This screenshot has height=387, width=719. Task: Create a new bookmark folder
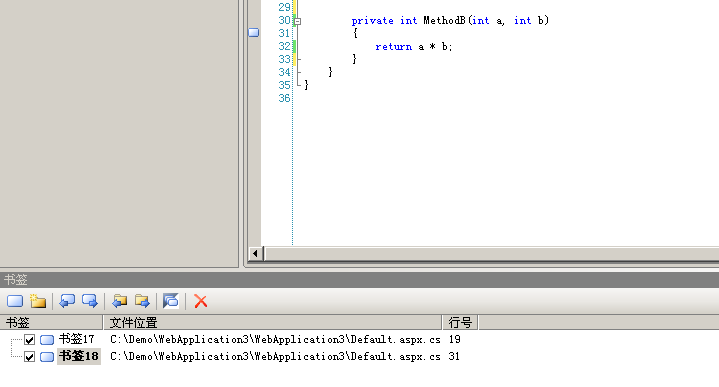pyautogui.click(x=38, y=301)
